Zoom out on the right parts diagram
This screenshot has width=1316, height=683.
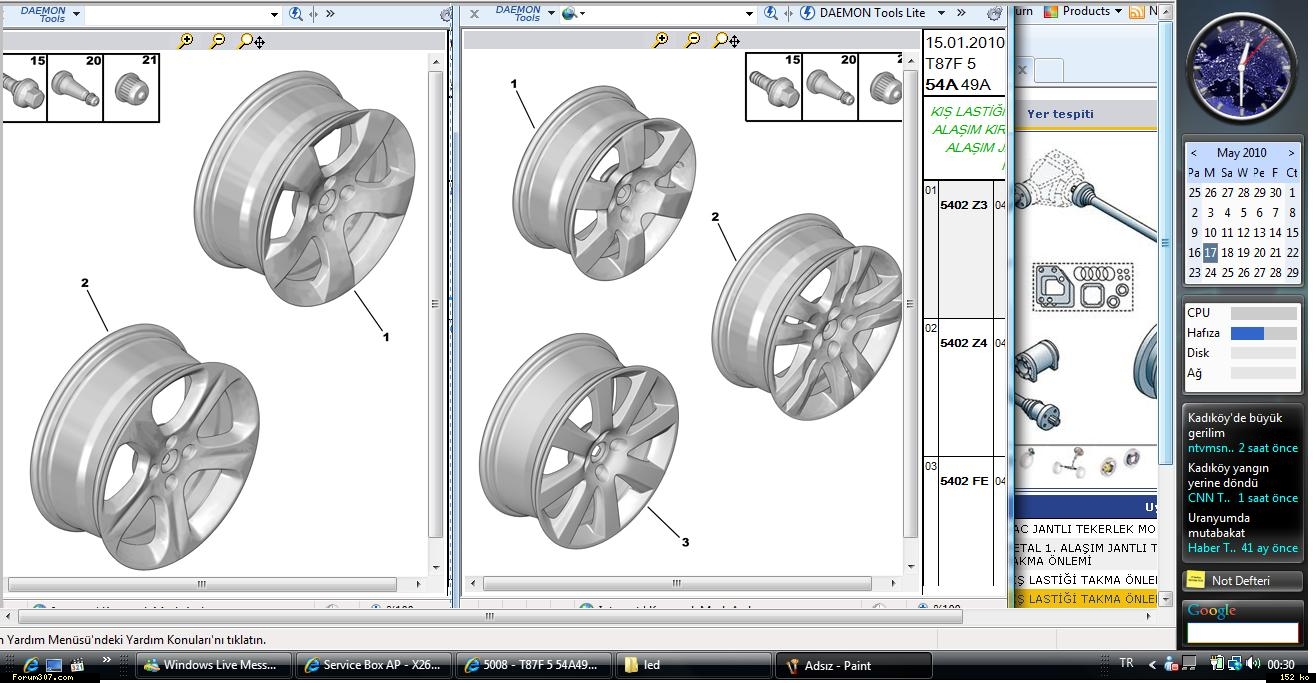tap(692, 40)
